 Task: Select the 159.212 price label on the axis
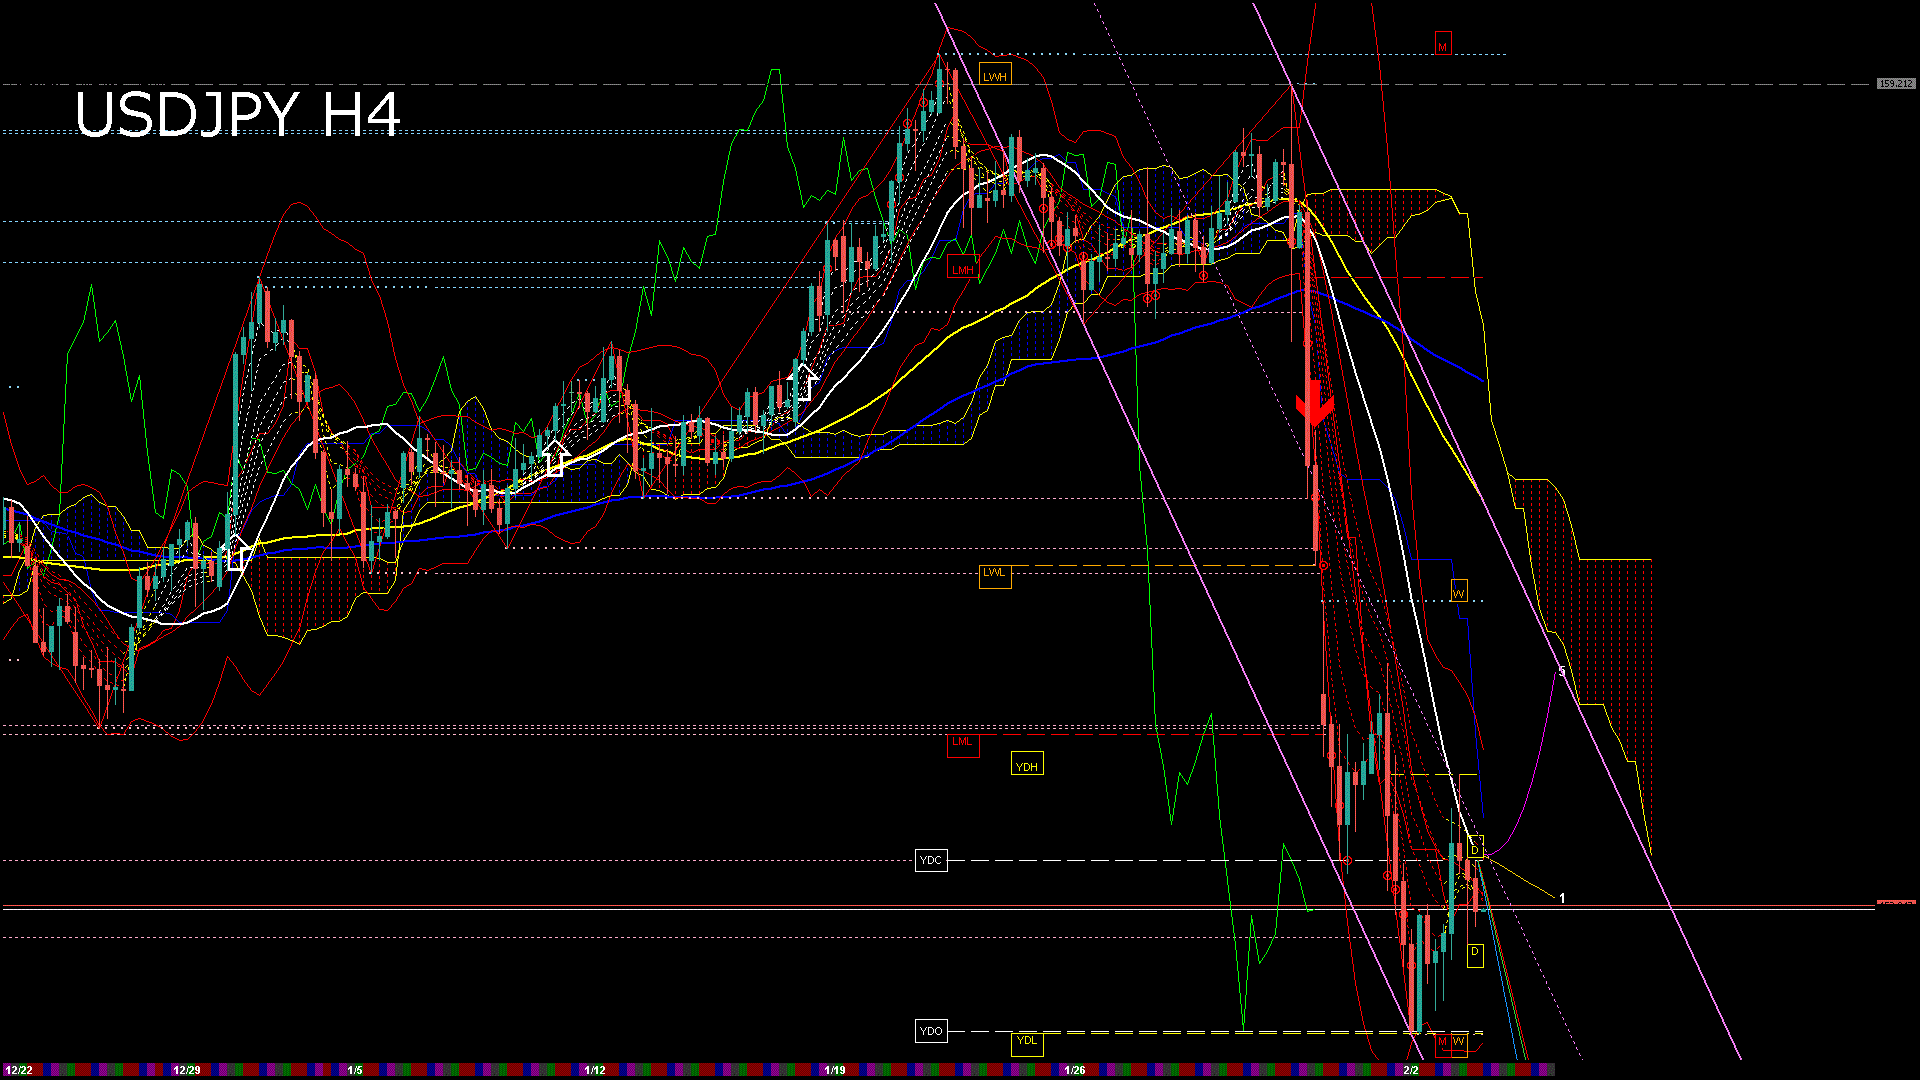point(1896,84)
